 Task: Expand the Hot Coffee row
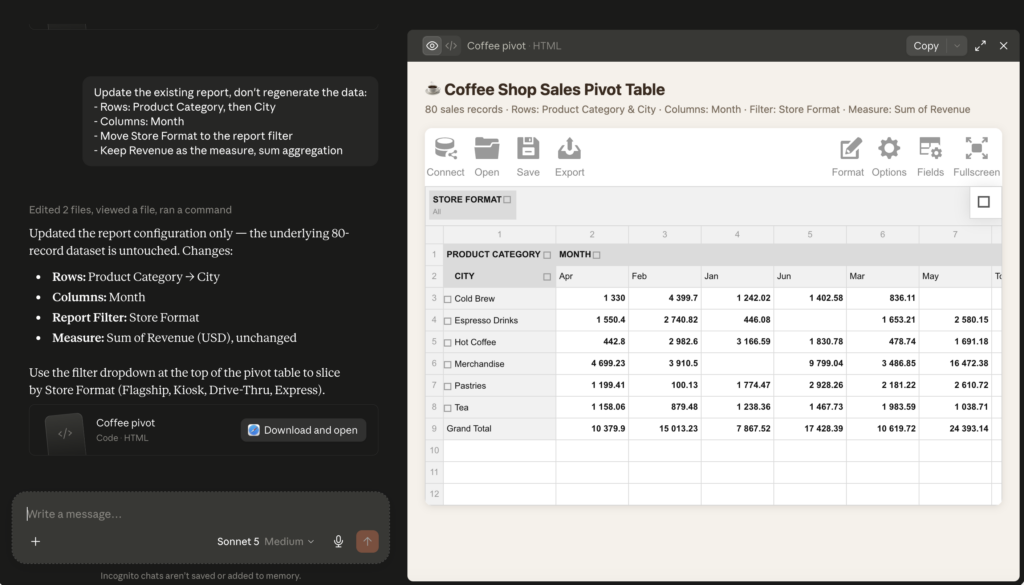[448, 343]
